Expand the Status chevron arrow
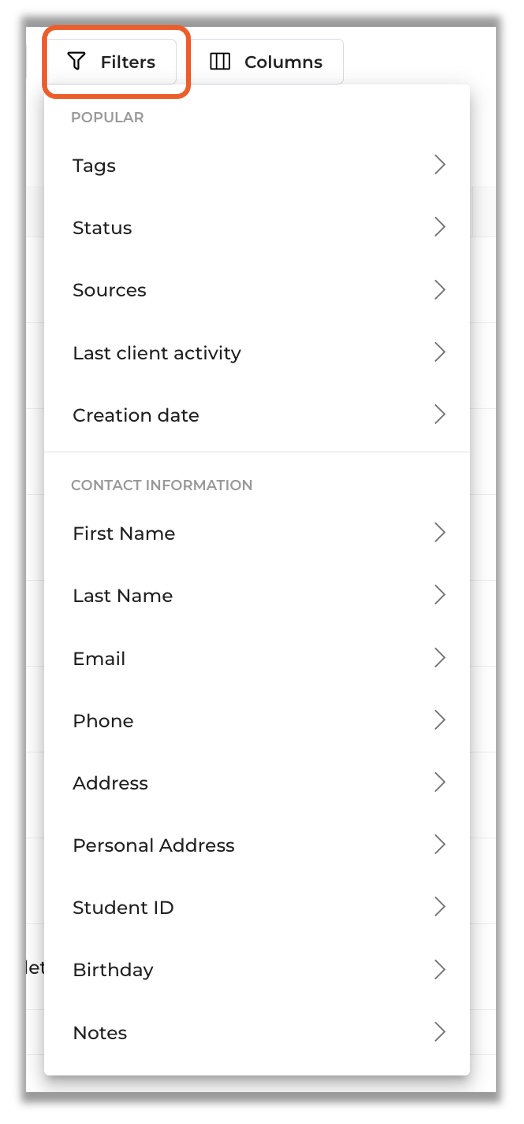This screenshot has height=1124, width=524. [440, 227]
